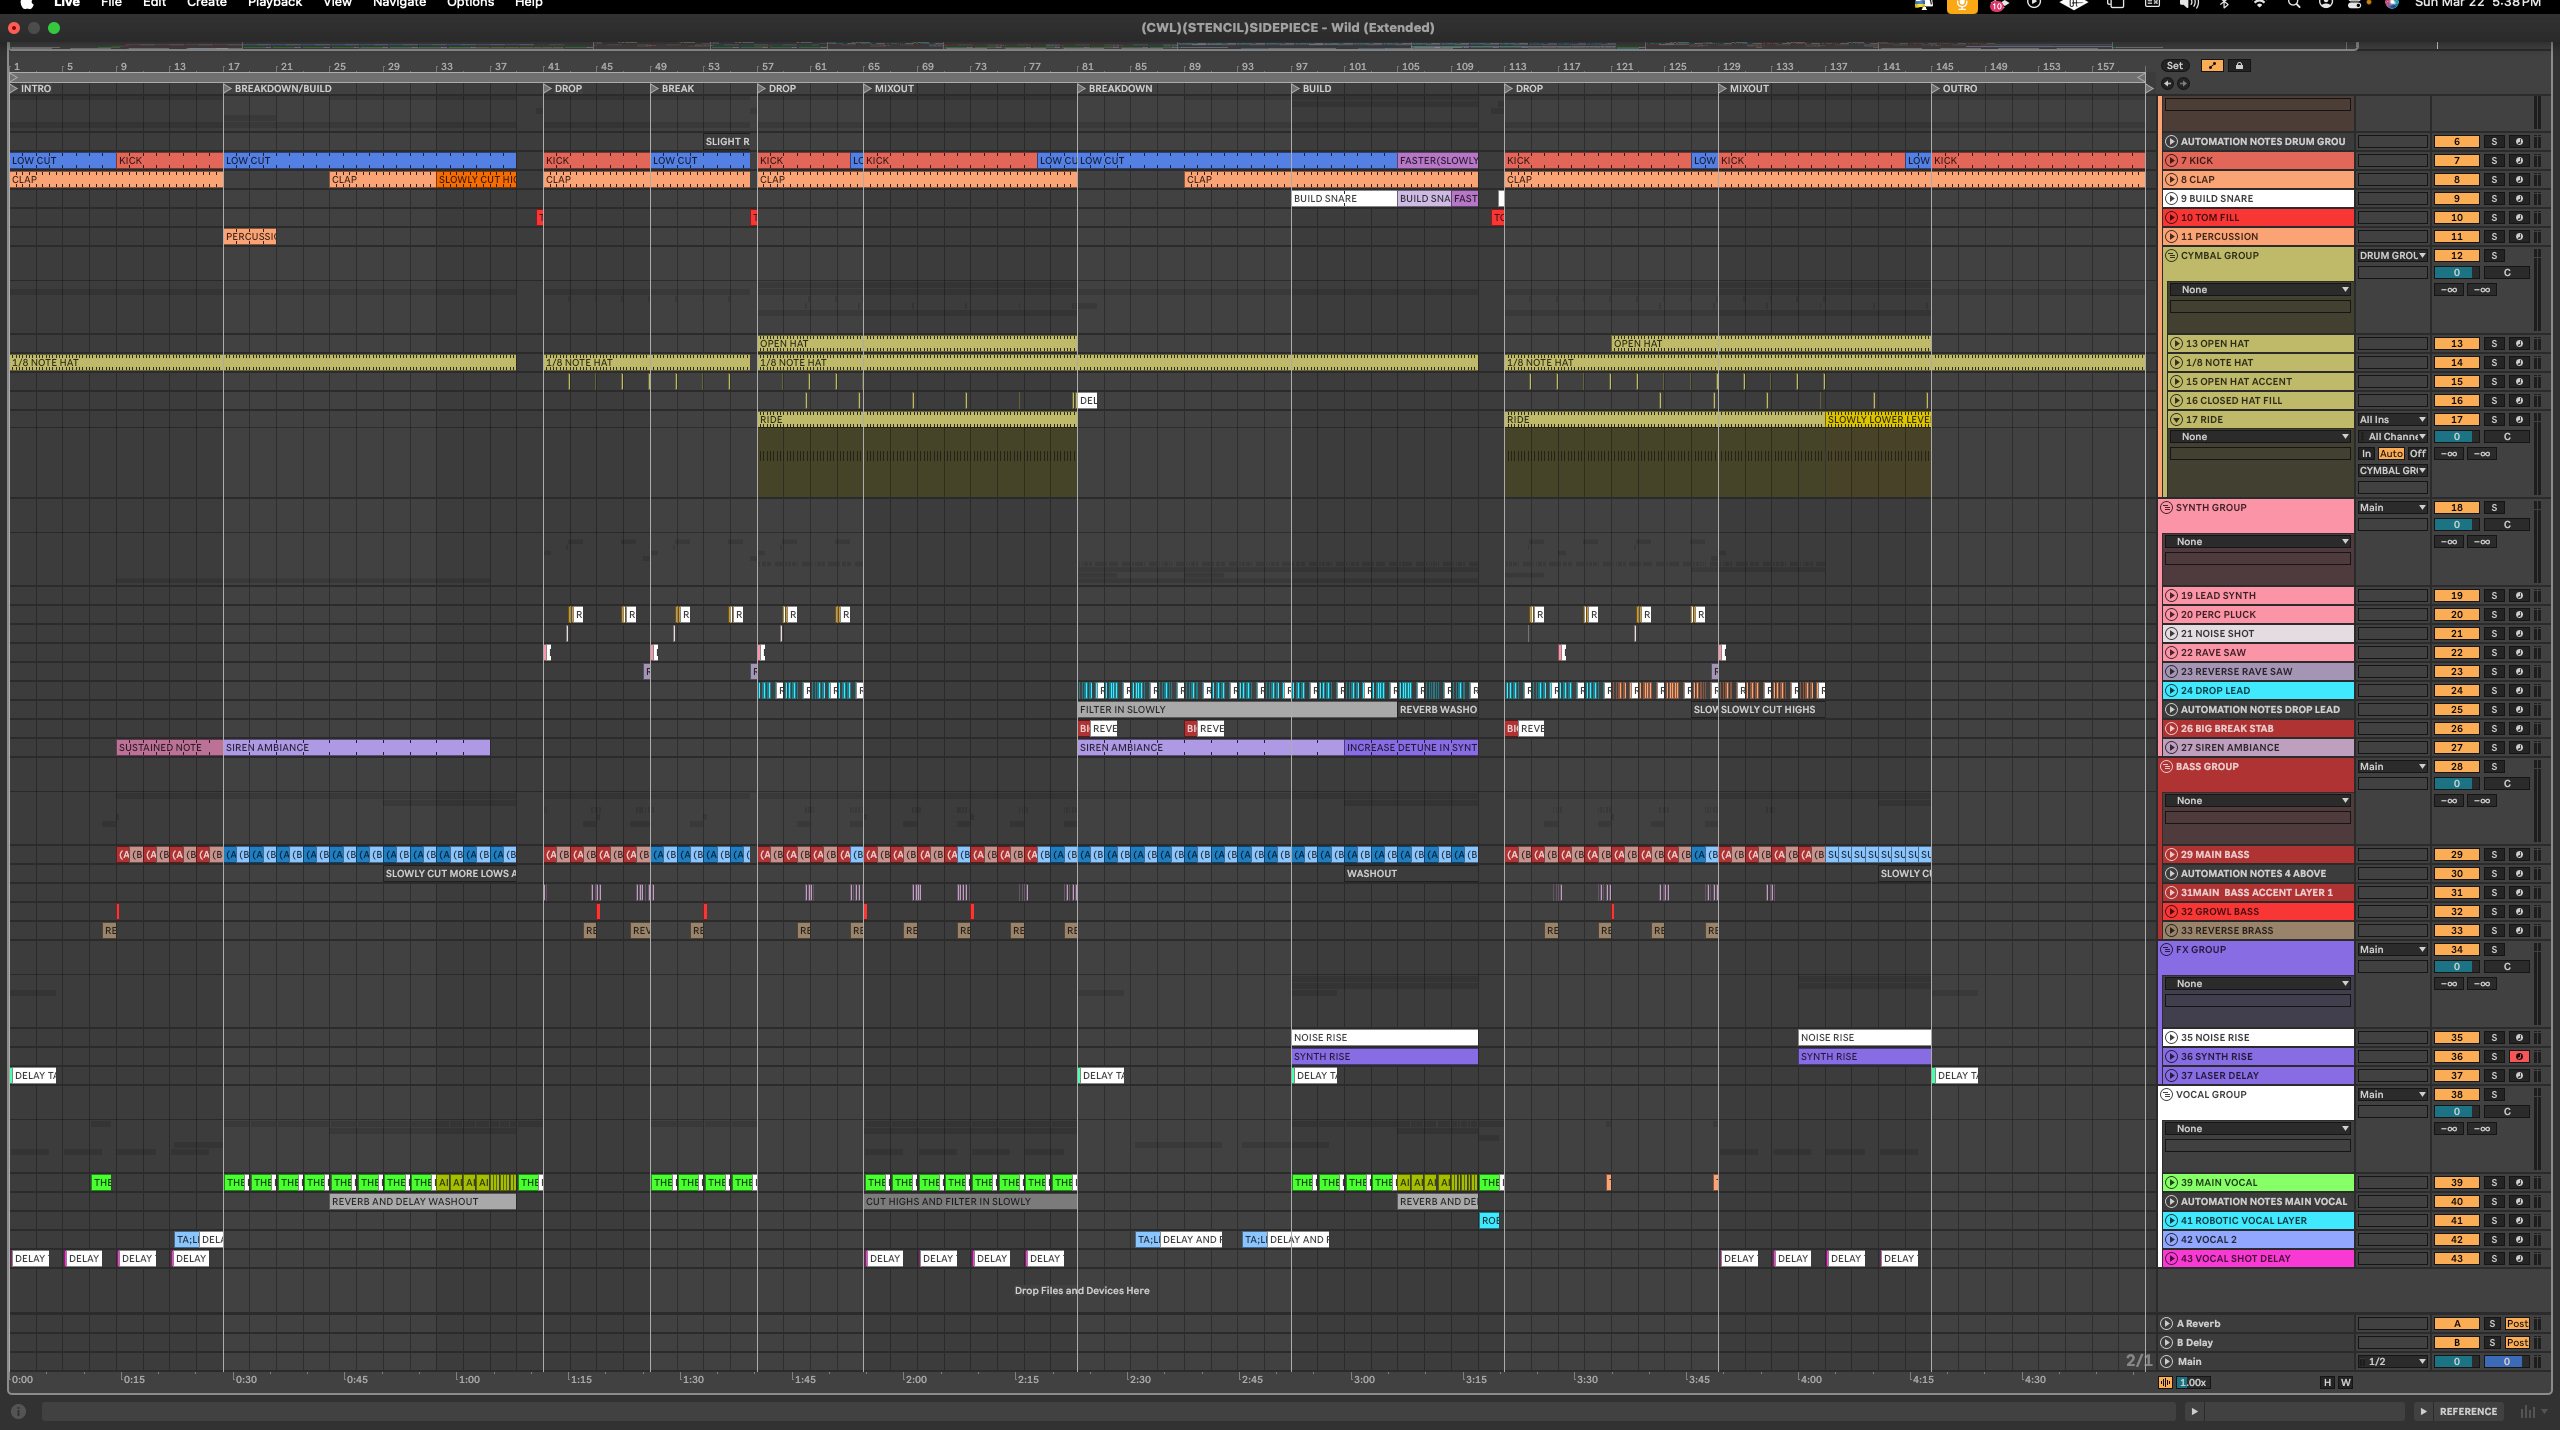The width and height of the screenshot is (2560, 1430).
Task: Click the Wi-Fi icon in menu bar
Action: pos(2259,4)
